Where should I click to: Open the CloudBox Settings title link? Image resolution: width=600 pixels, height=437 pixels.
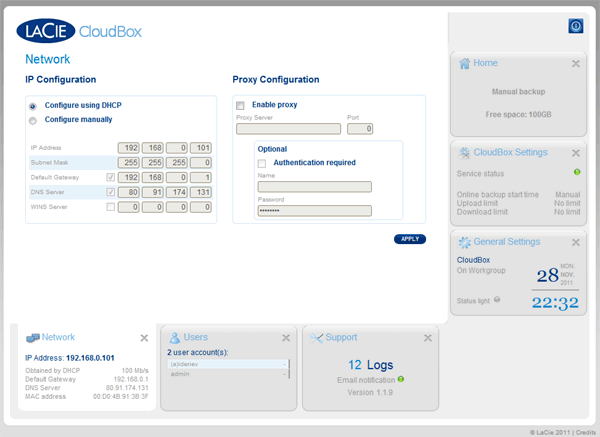pyautogui.click(x=510, y=152)
